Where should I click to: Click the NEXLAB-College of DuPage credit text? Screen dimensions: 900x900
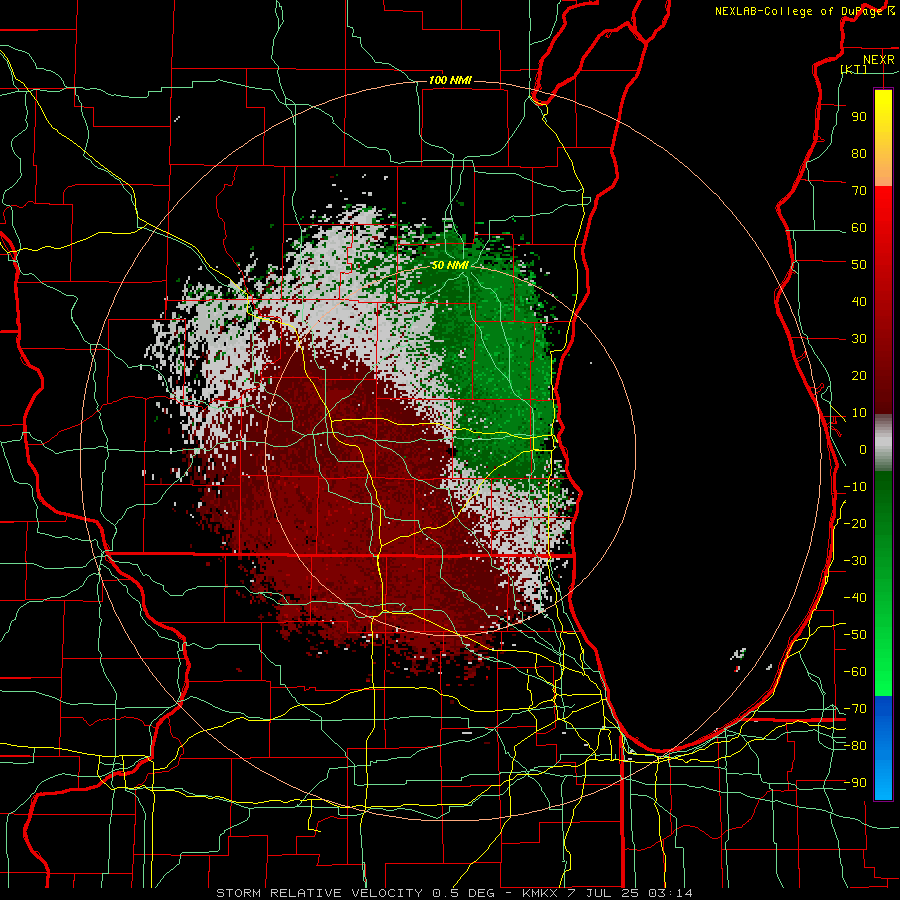pyautogui.click(x=801, y=11)
